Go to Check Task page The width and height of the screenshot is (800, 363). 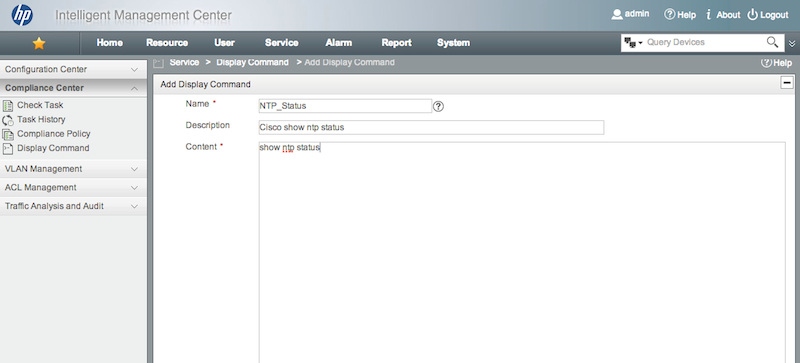click(40, 105)
